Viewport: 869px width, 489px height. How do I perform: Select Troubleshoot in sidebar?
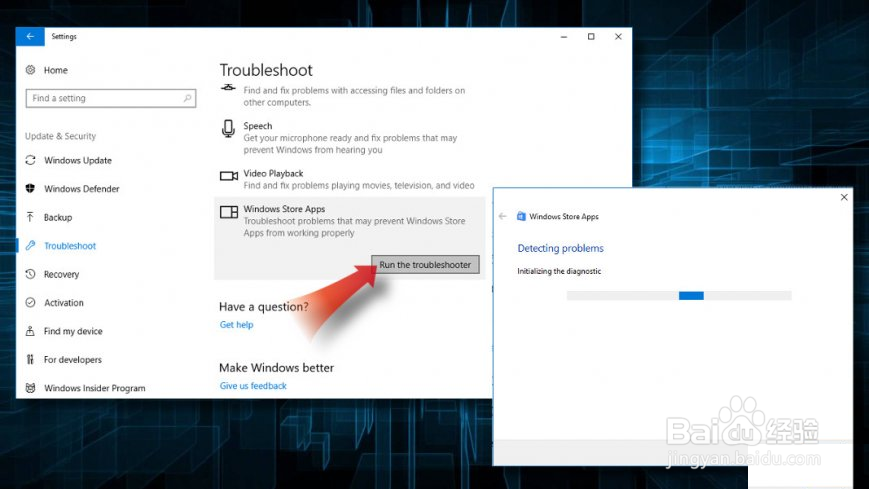pyautogui.click(x=70, y=246)
